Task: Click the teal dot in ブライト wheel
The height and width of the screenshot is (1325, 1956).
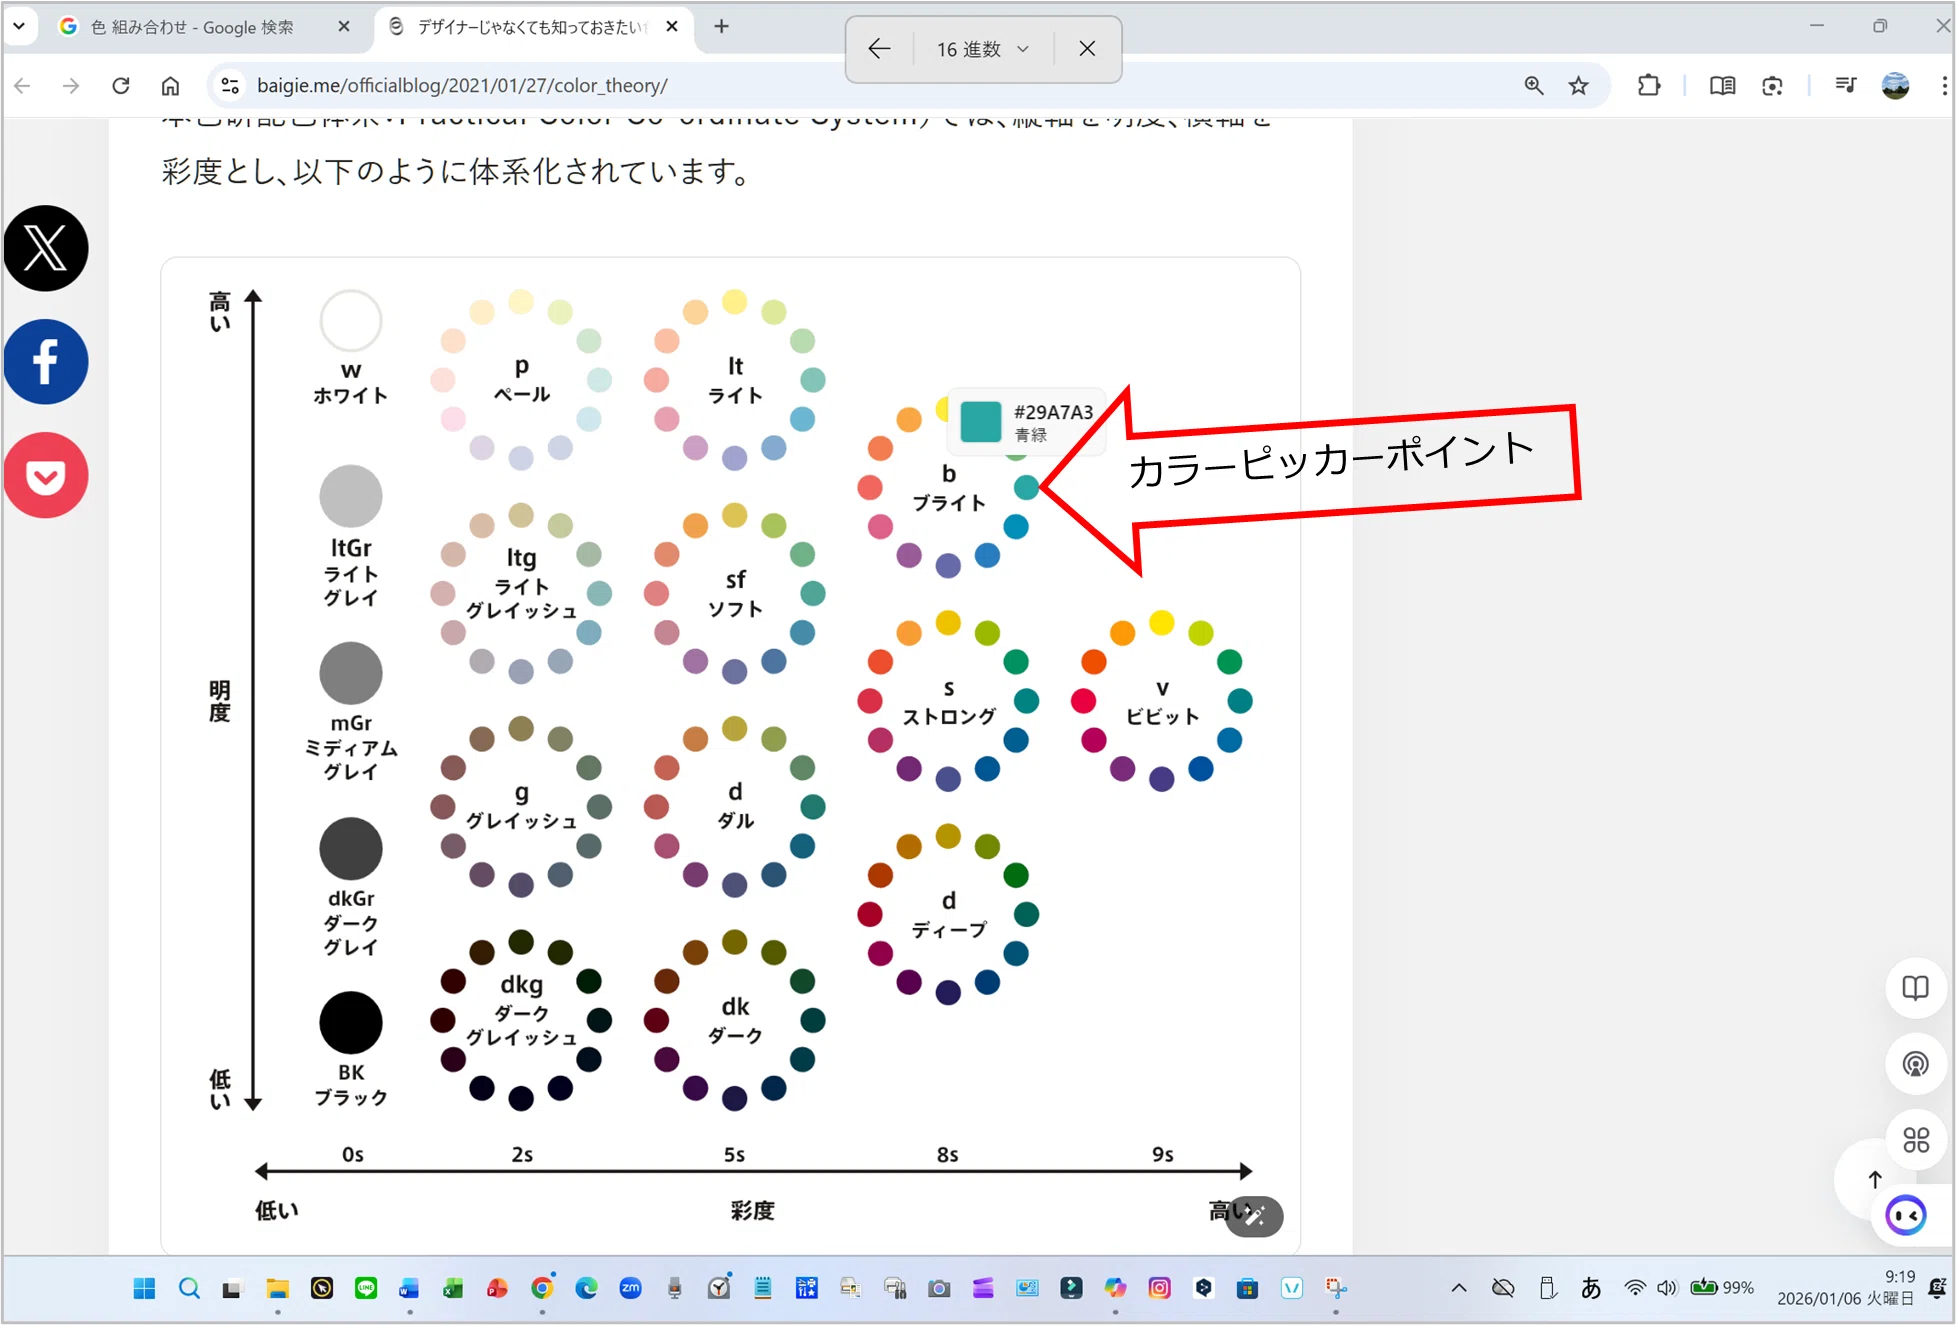Action: (x=1026, y=487)
